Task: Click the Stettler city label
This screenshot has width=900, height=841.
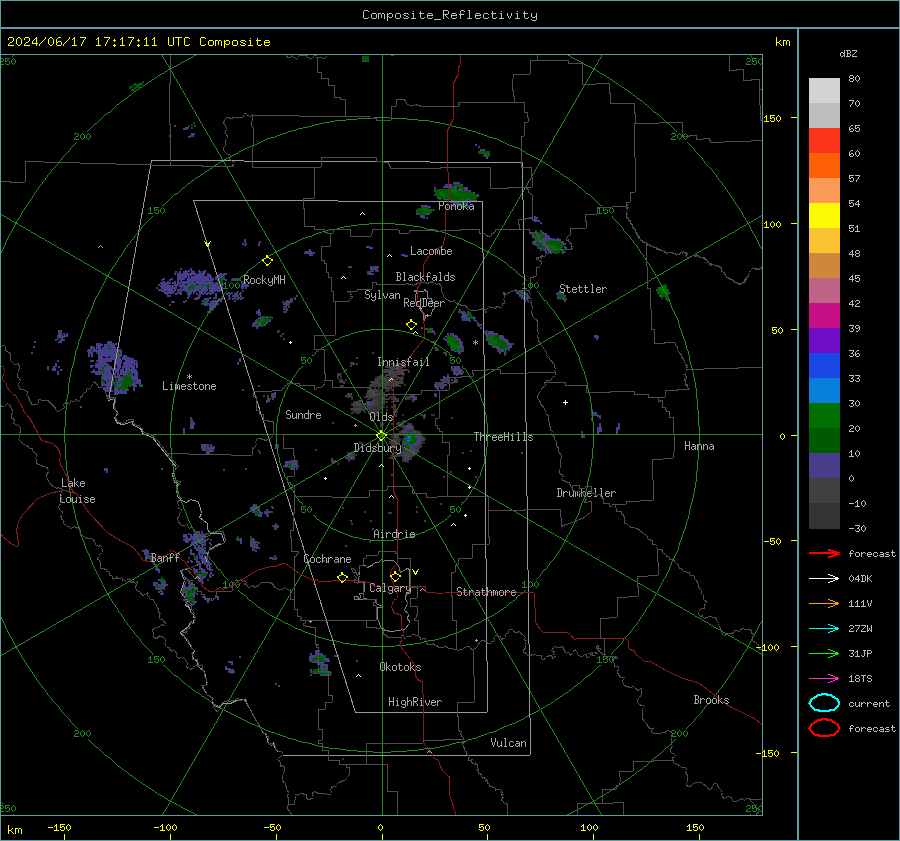Action: pos(583,289)
